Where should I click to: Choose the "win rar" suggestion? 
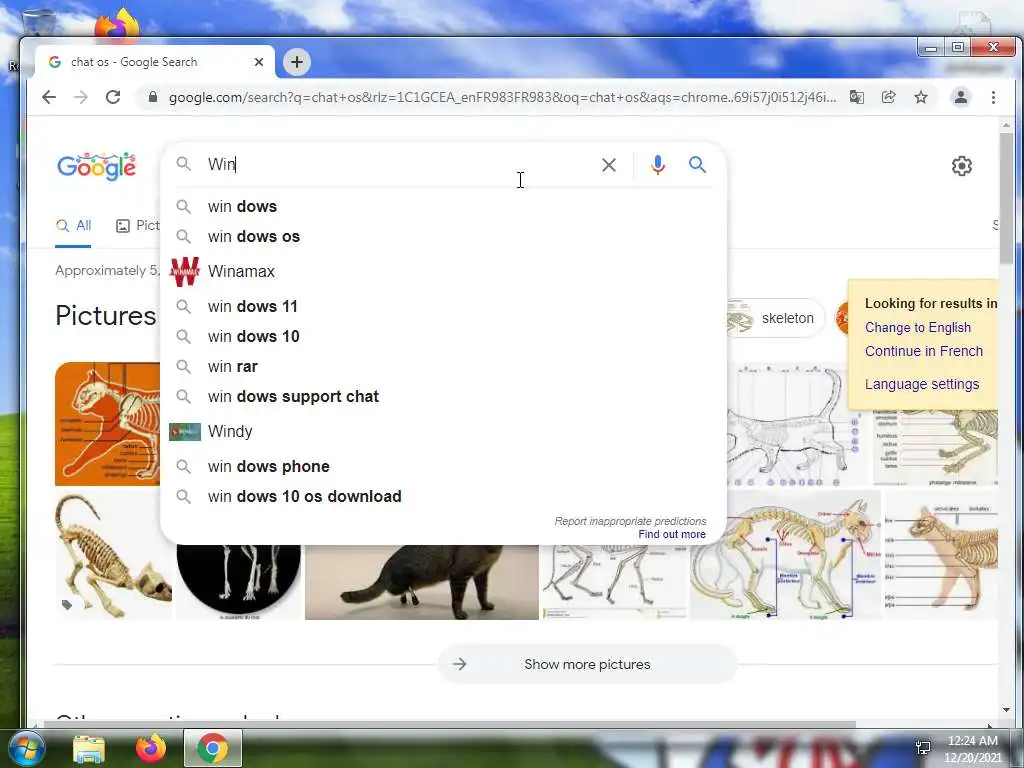pos(443,366)
